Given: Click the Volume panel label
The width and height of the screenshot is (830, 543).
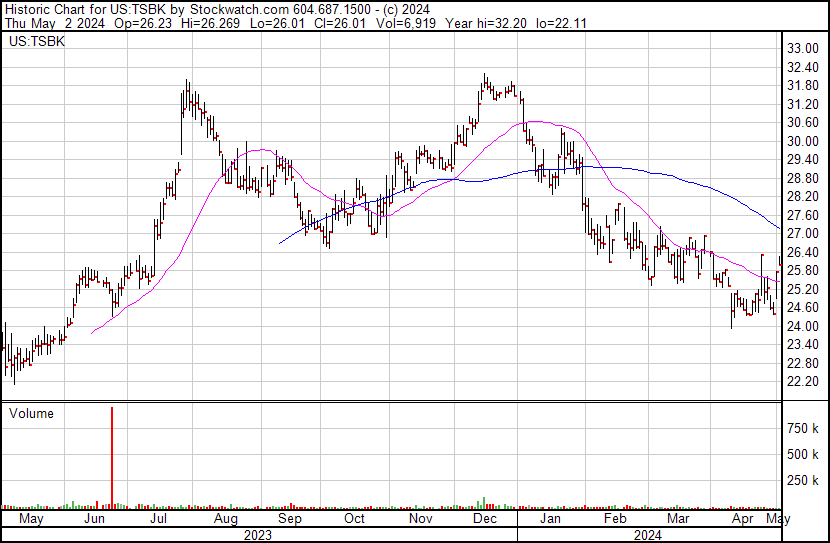Looking at the screenshot, I should point(31,413).
